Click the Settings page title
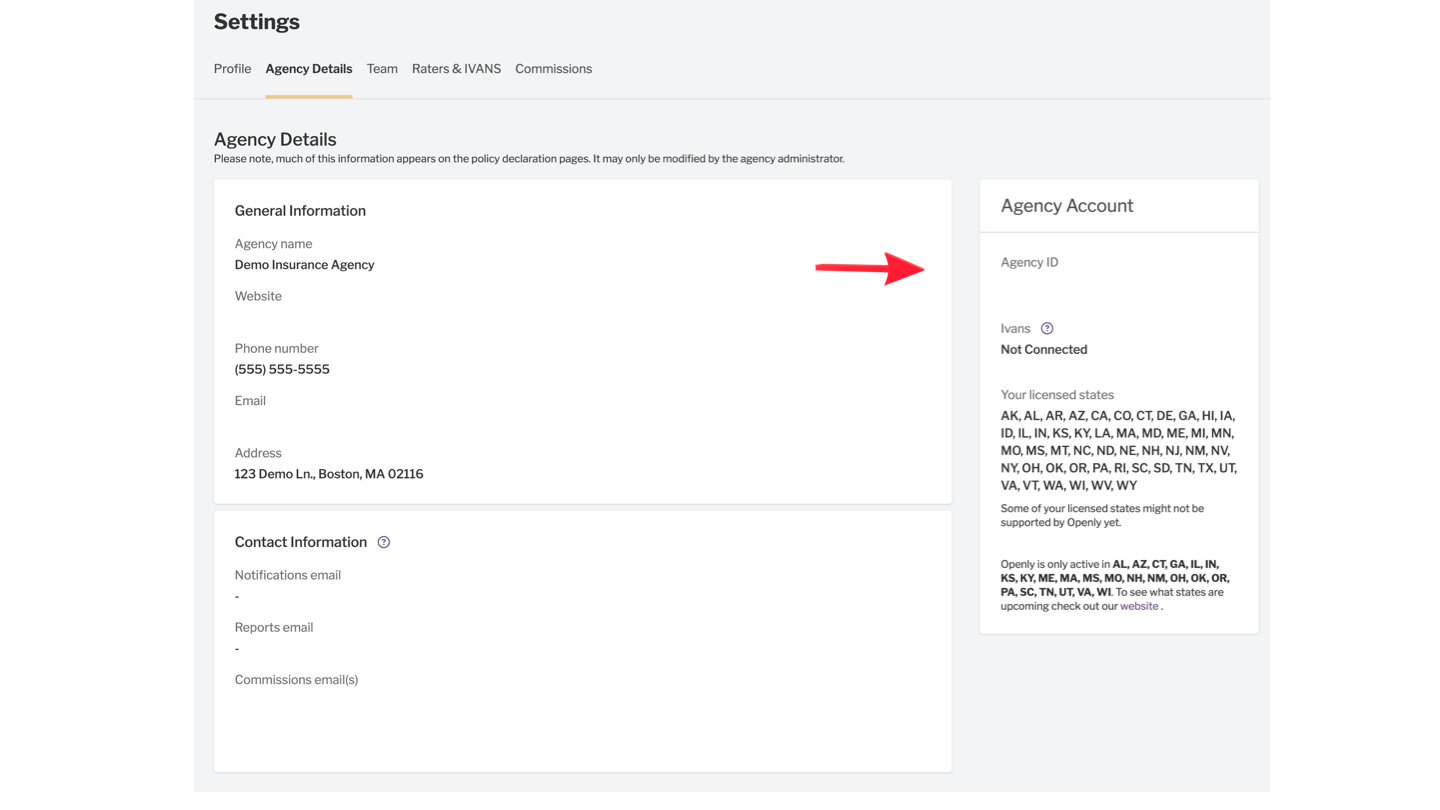 (x=256, y=22)
